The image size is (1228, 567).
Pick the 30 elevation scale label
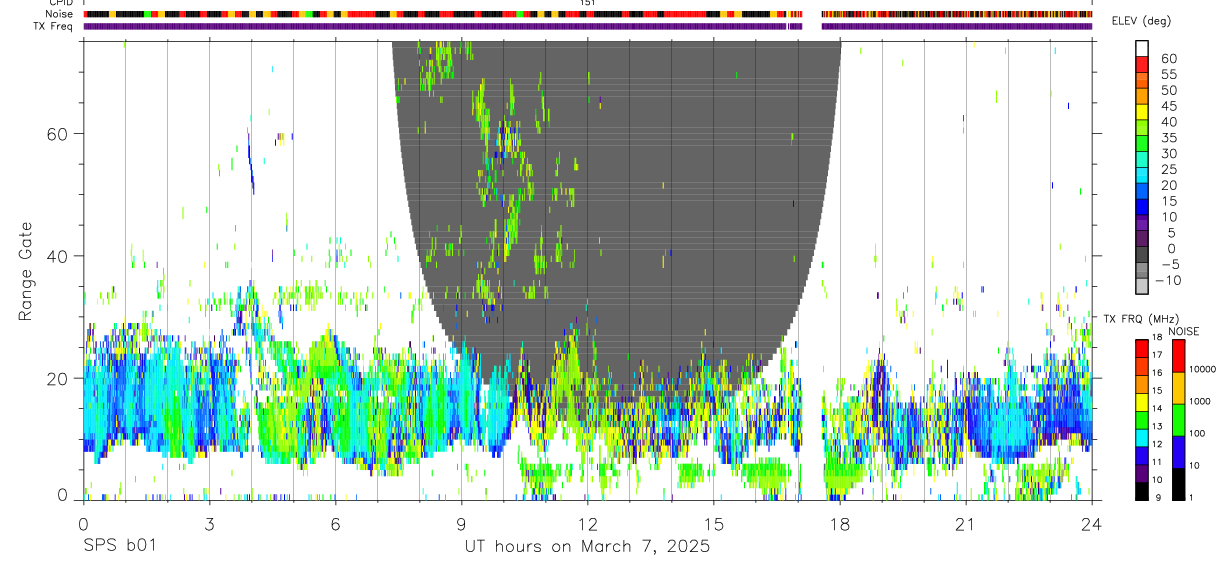(x=1168, y=153)
